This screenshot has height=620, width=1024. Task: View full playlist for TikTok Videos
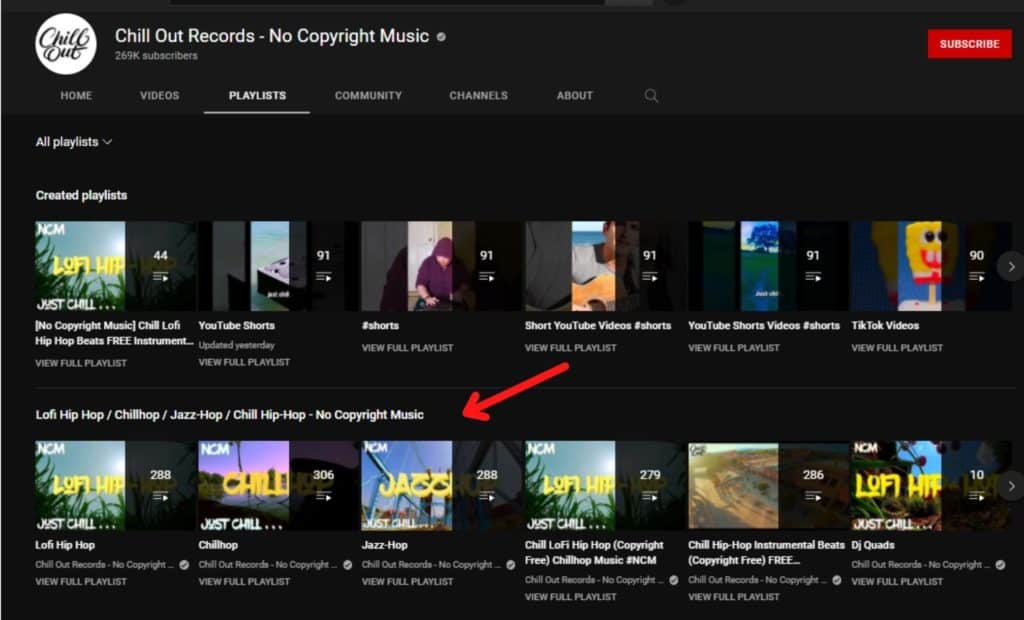coord(897,348)
